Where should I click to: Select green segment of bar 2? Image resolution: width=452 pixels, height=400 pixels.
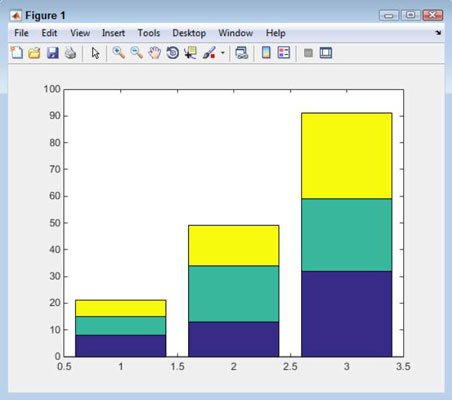(x=234, y=294)
